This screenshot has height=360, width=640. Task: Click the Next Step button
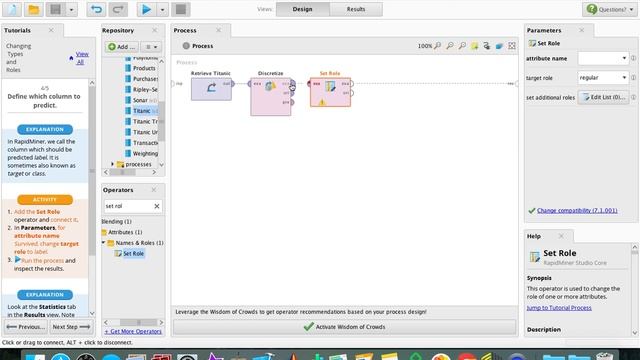click(x=71, y=327)
